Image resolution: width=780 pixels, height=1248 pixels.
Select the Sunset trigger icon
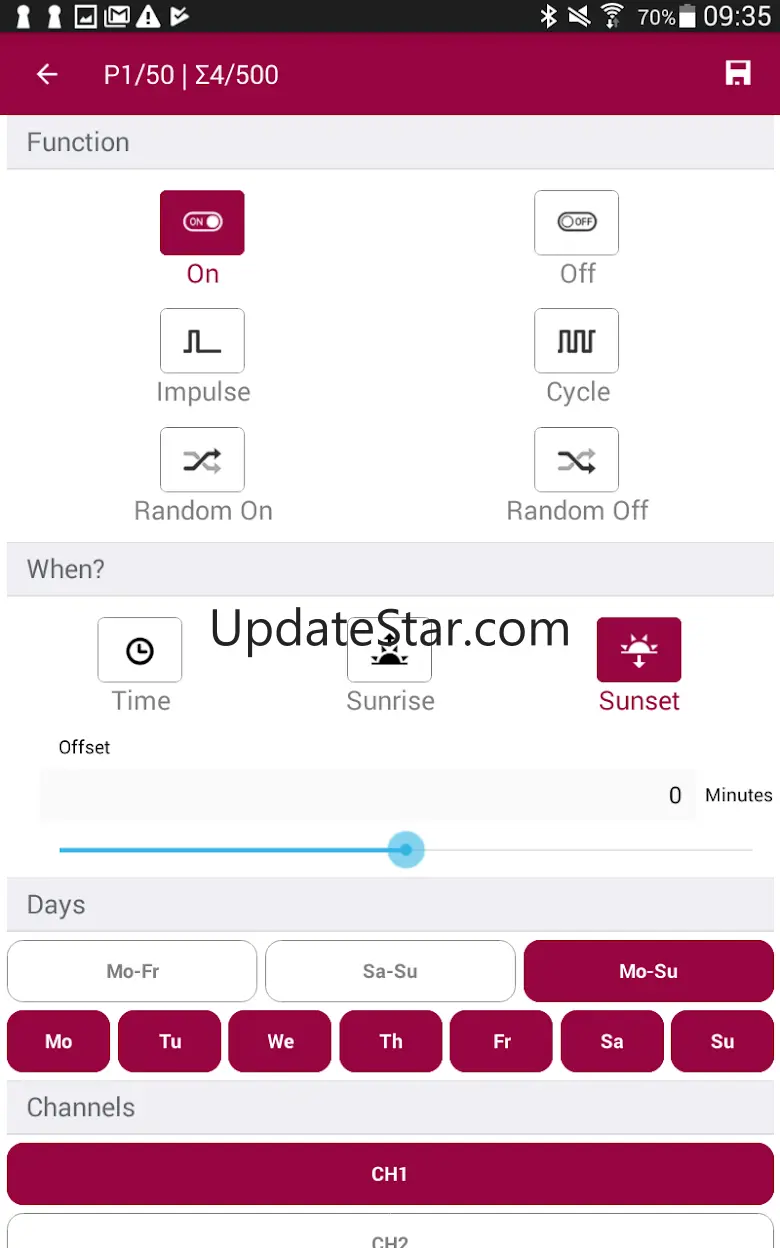[639, 650]
